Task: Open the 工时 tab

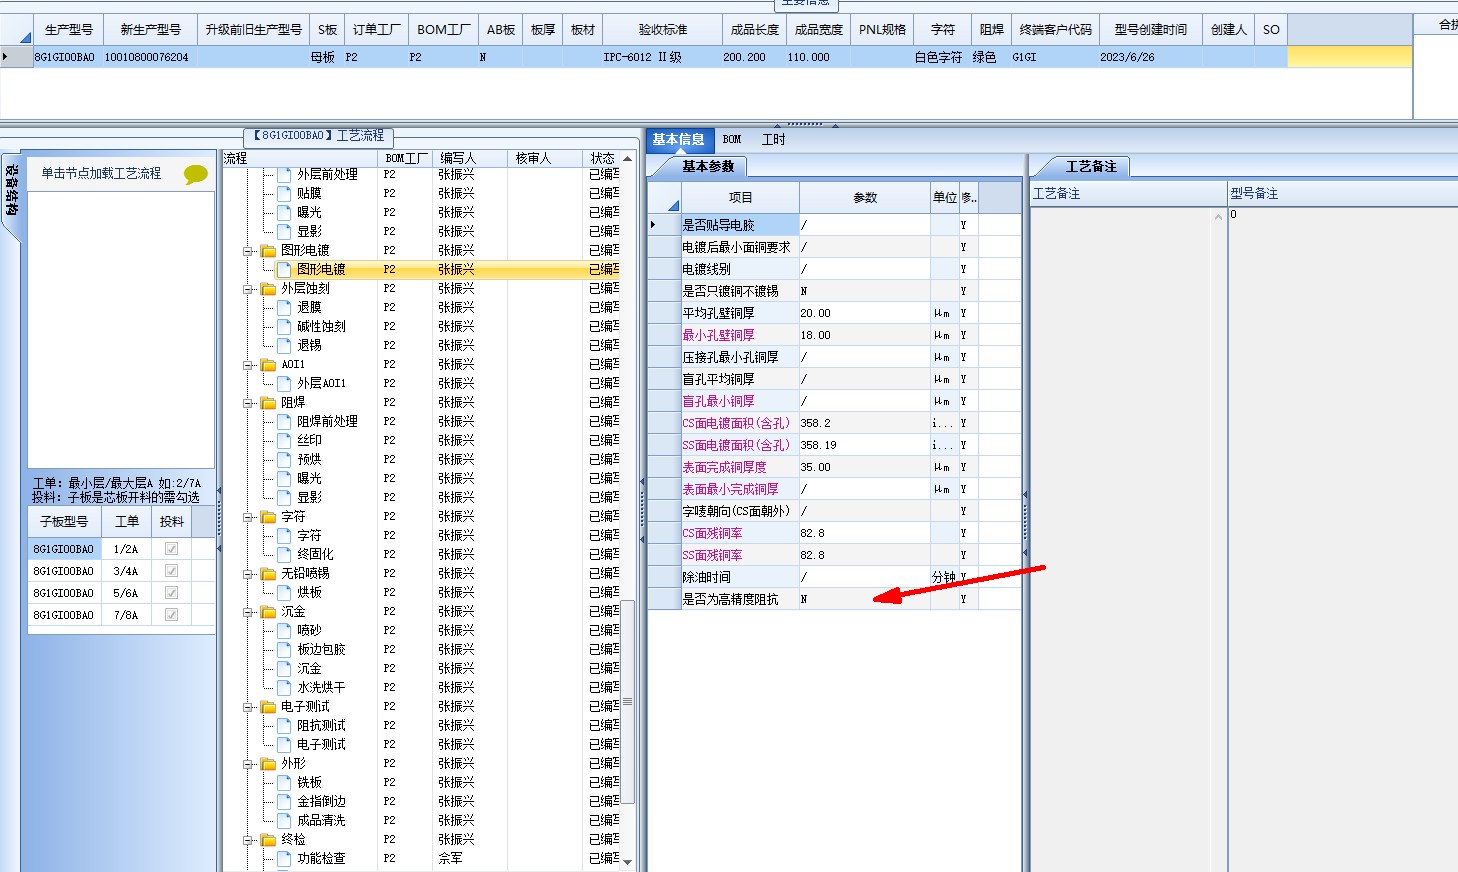Action: pos(774,140)
